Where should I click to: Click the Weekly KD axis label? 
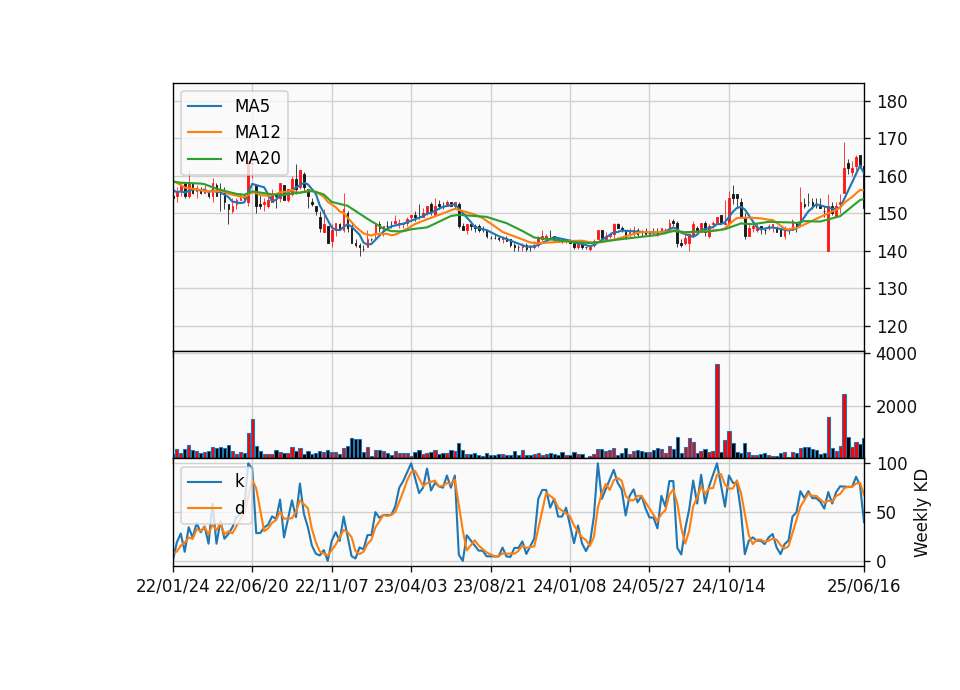click(921, 514)
